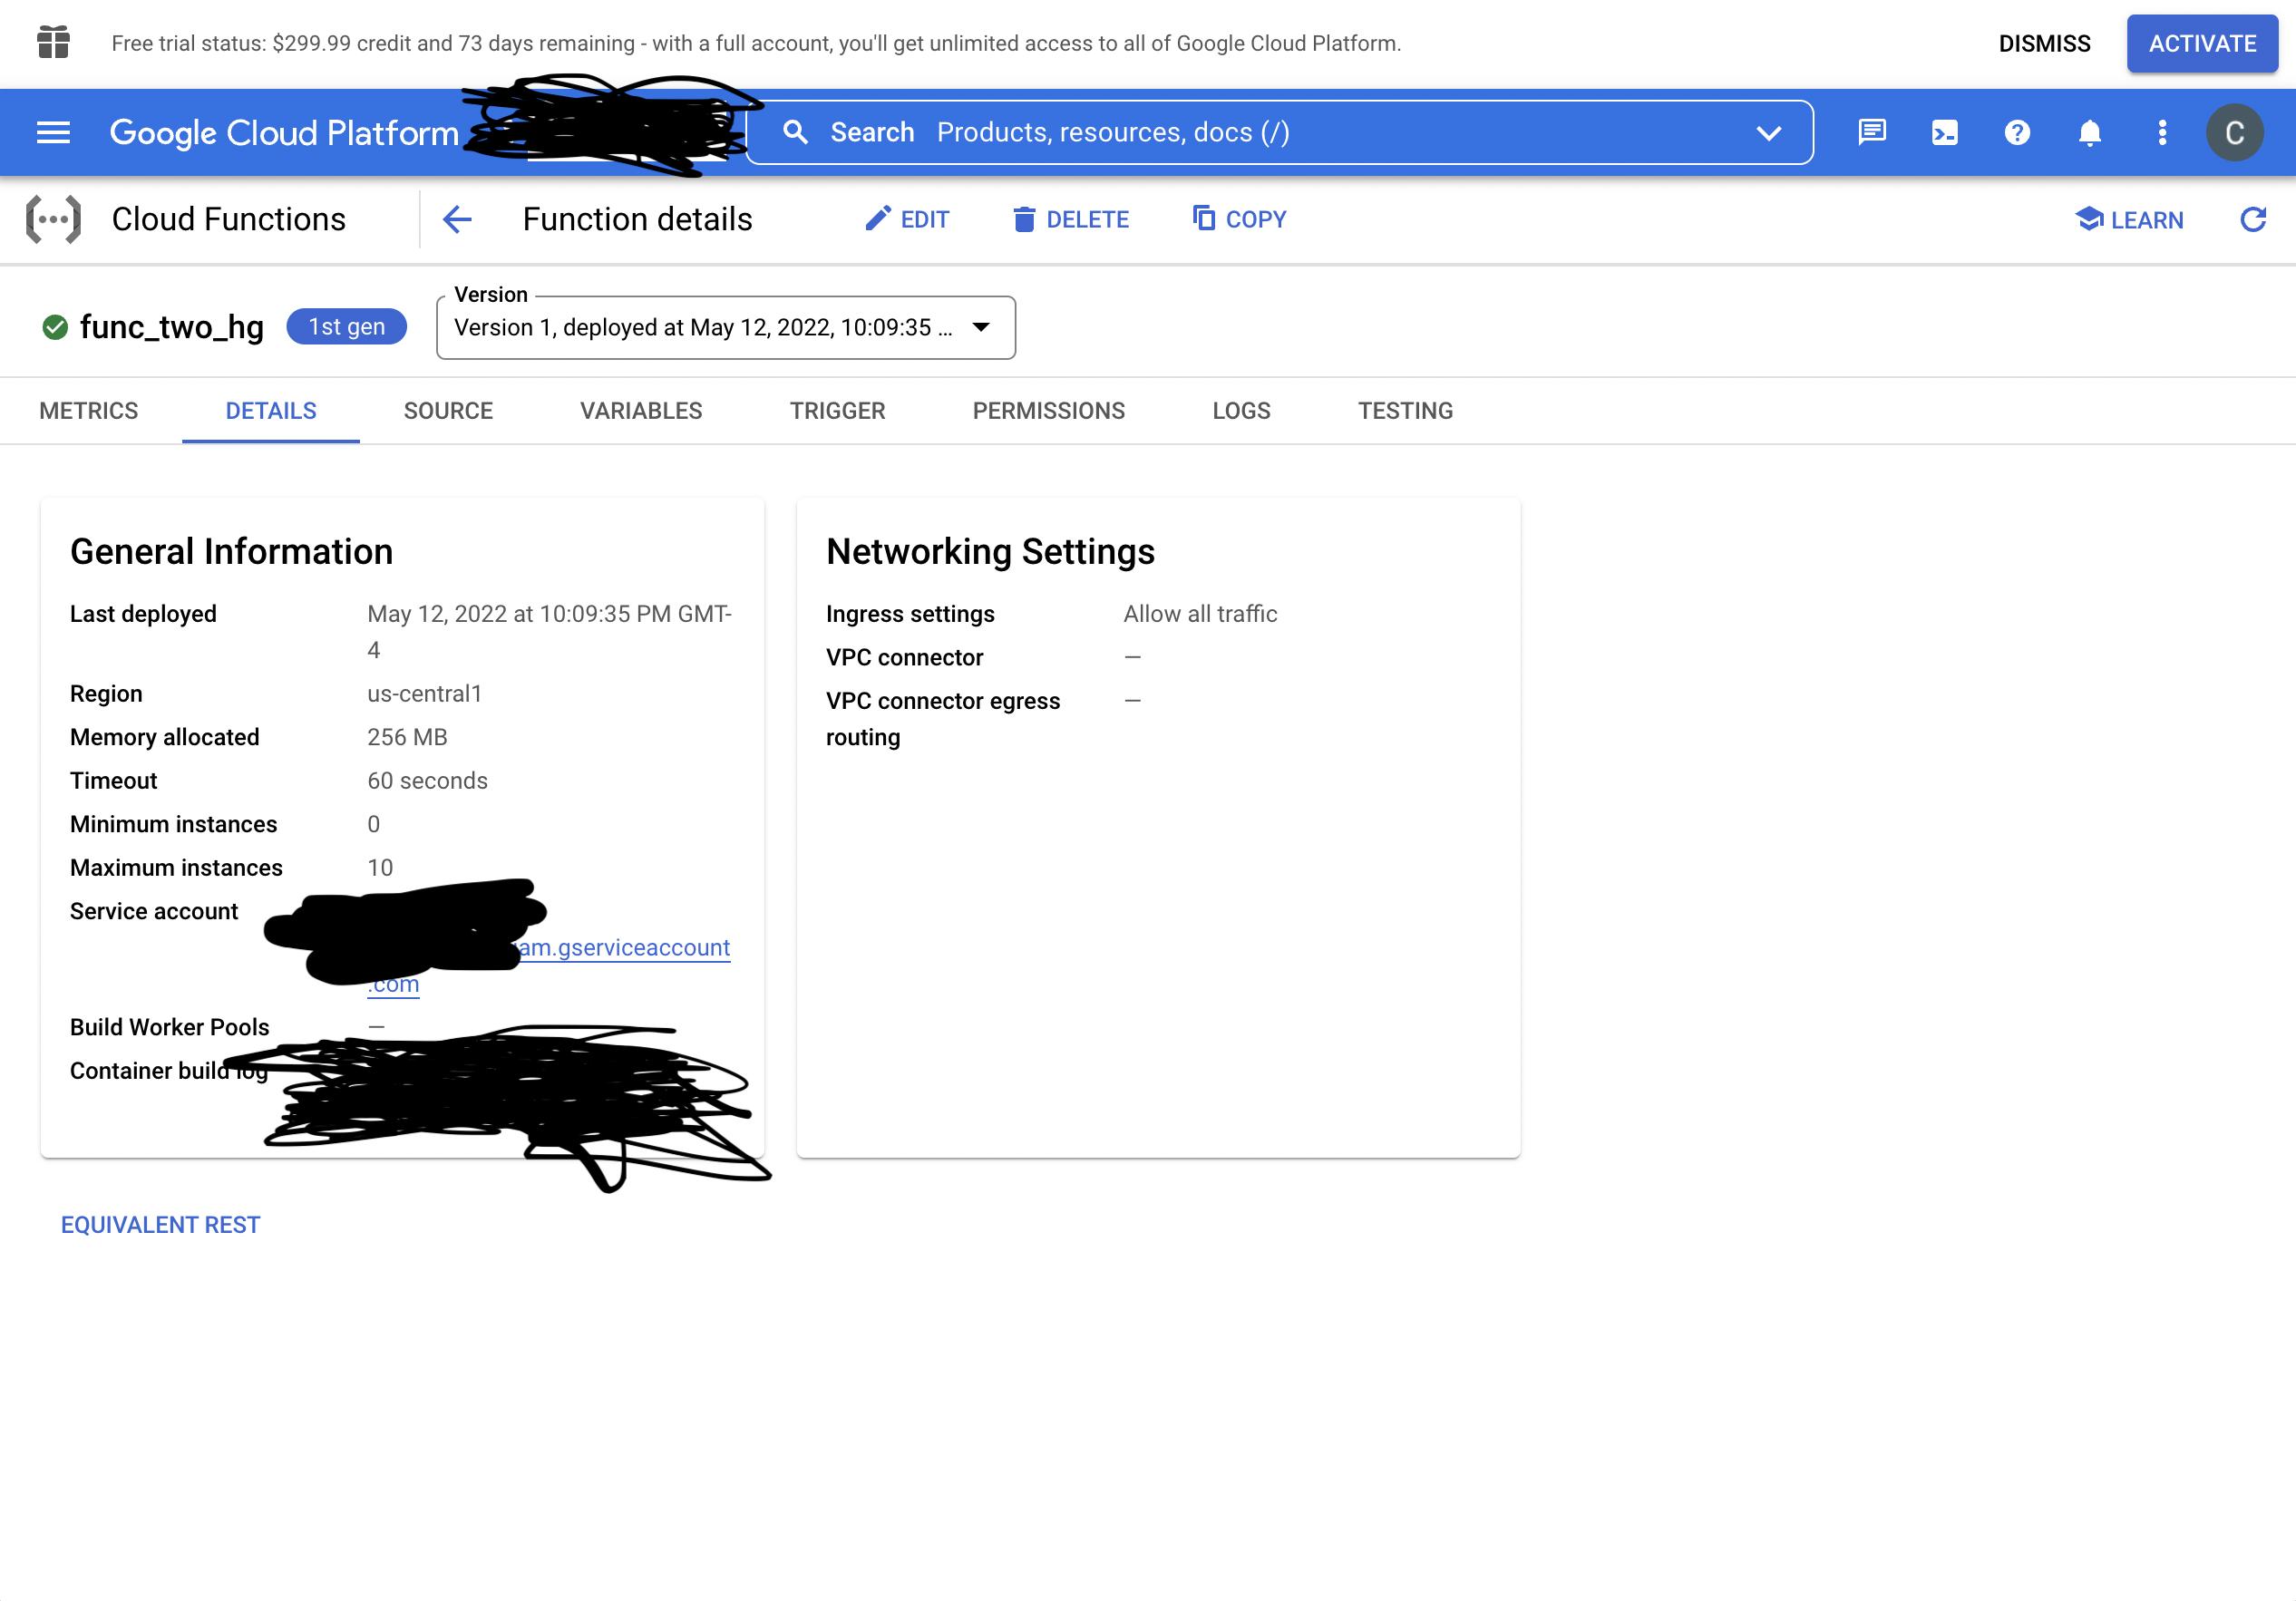Click the 1st gen badge
The width and height of the screenshot is (2296, 1601).
tap(346, 327)
